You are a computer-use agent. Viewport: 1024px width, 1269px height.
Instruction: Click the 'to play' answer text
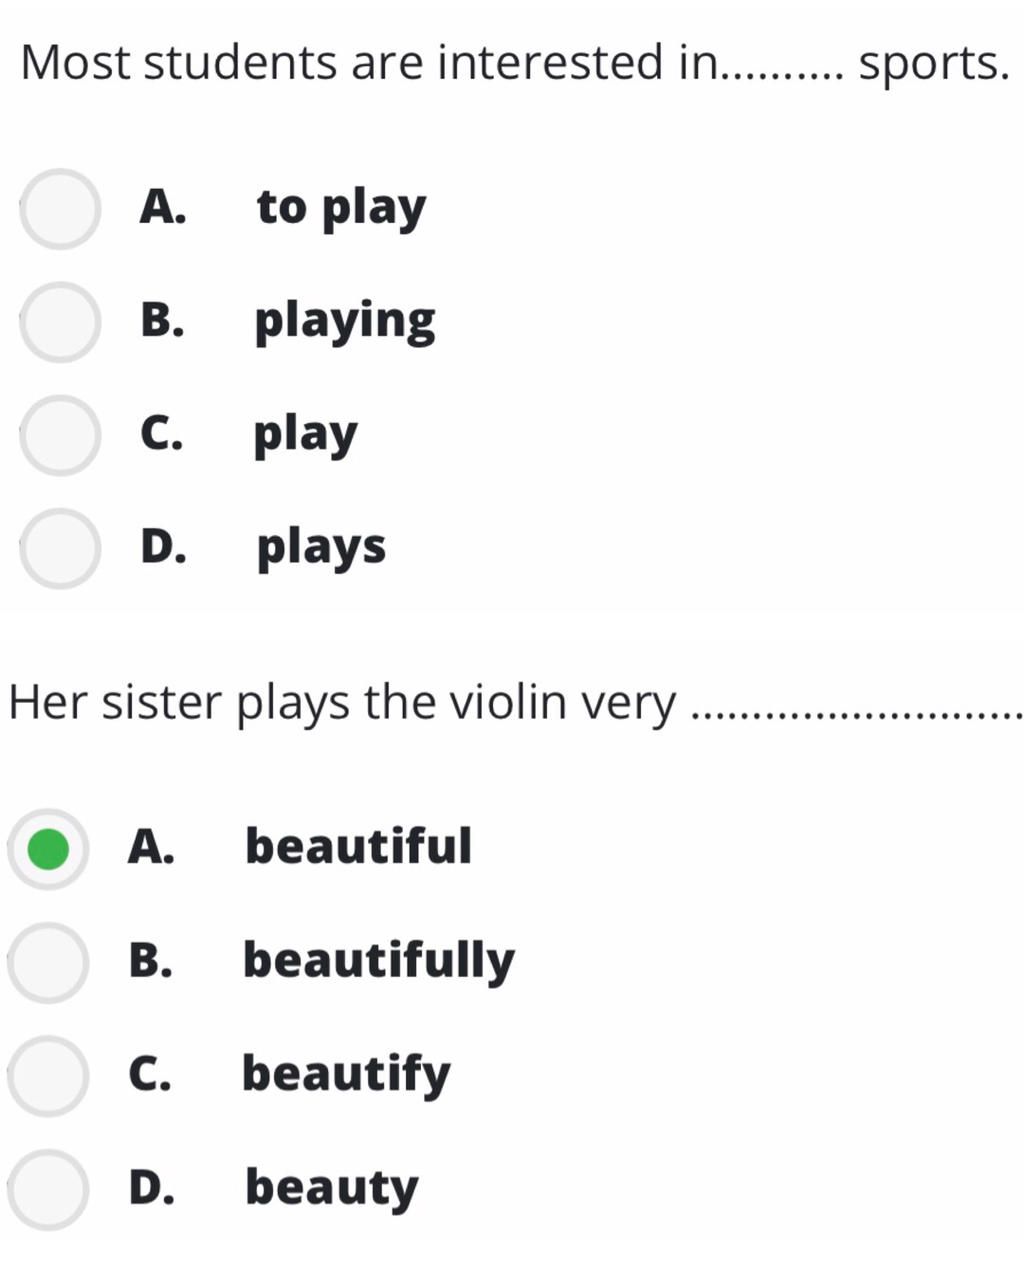(341, 208)
